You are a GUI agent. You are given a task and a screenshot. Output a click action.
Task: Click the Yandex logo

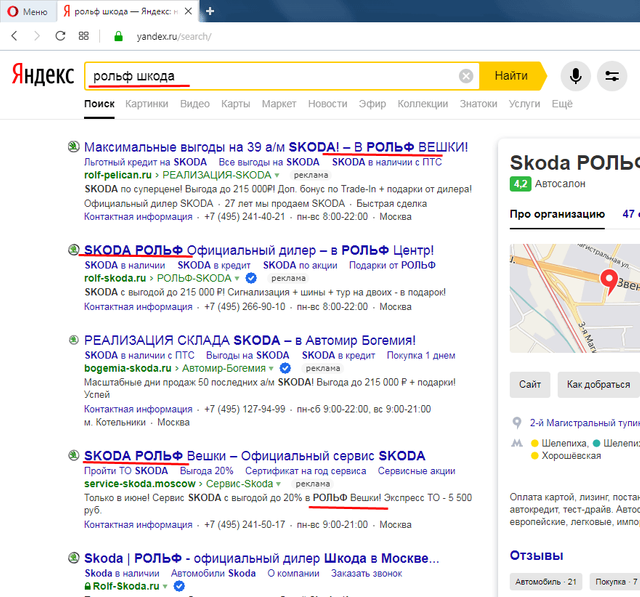[43, 75]
